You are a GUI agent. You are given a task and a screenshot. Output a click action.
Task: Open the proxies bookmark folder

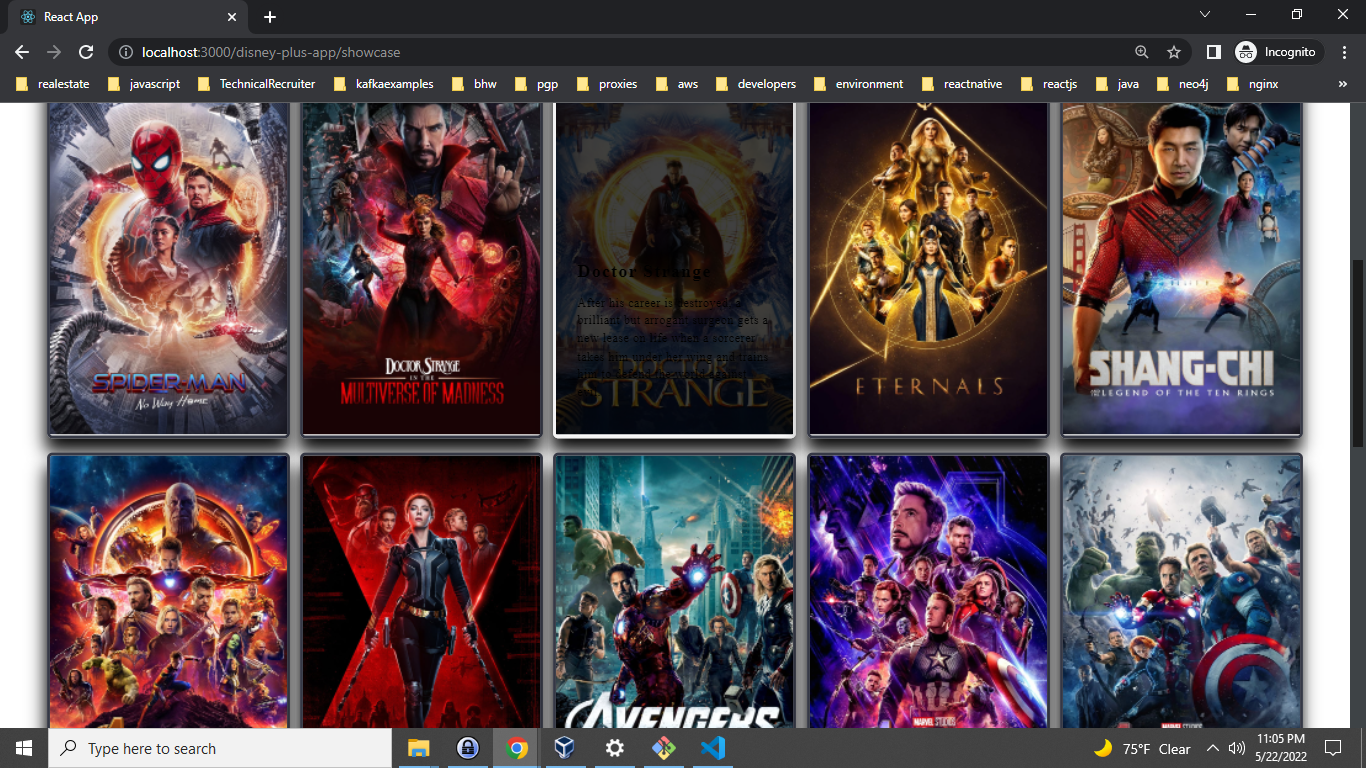[608, 84]
